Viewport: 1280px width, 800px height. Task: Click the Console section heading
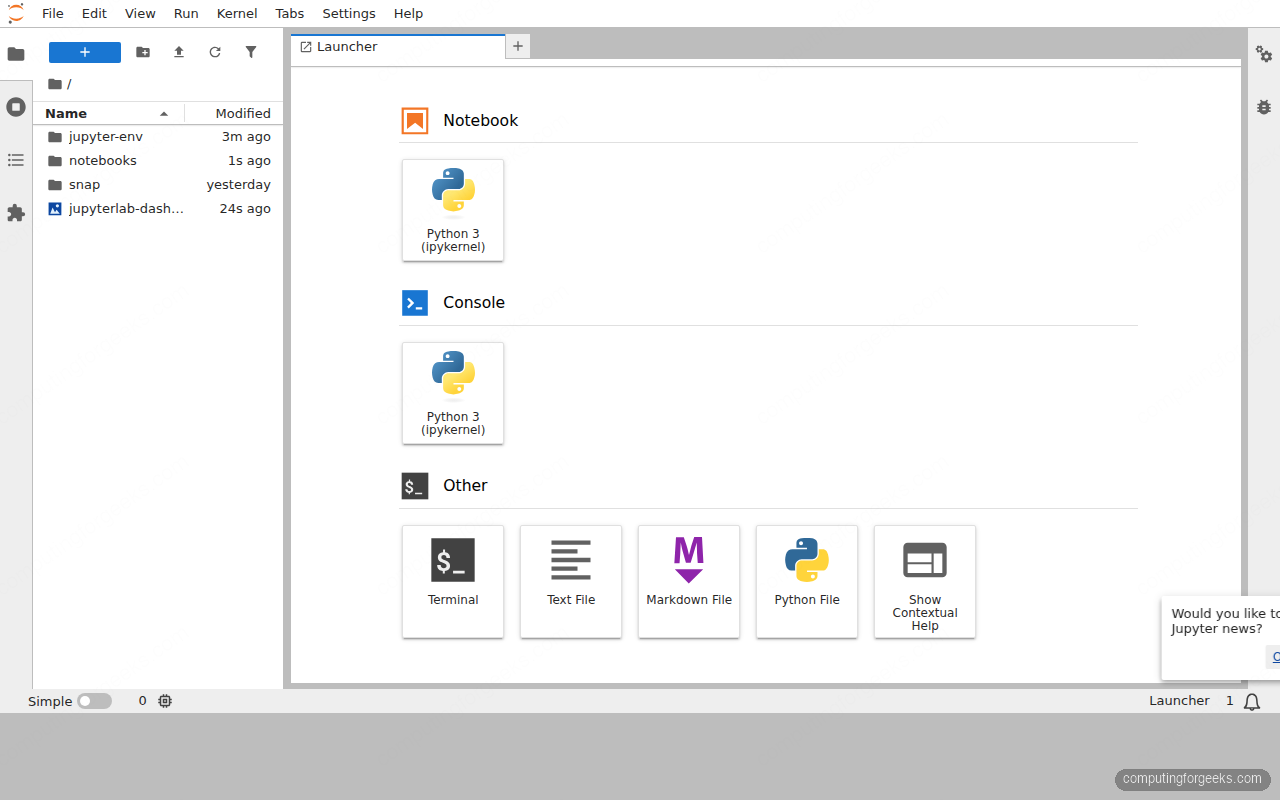474,302
